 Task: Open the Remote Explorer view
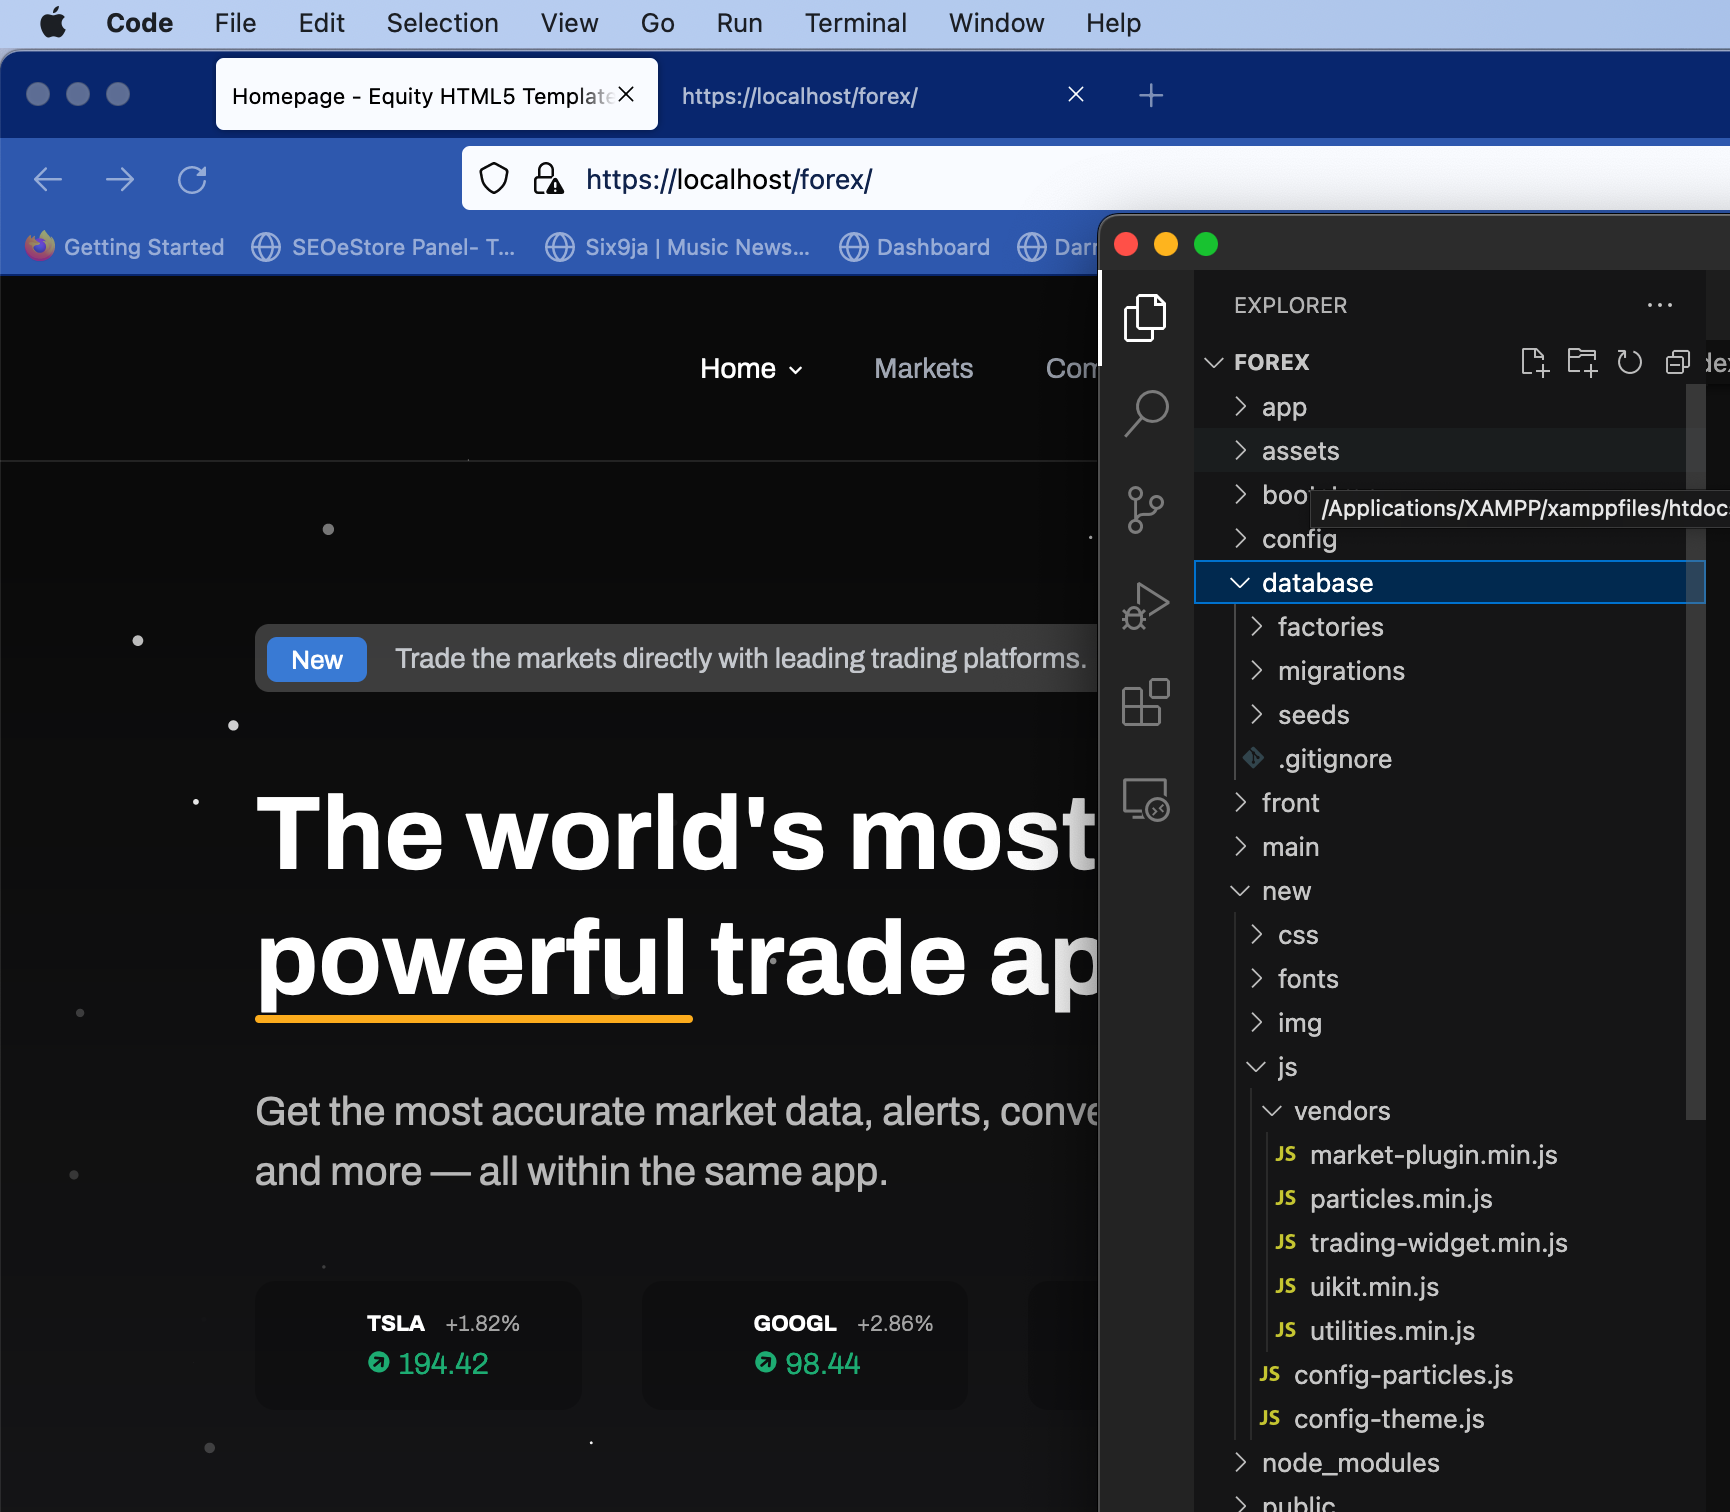pos(1146,800)
